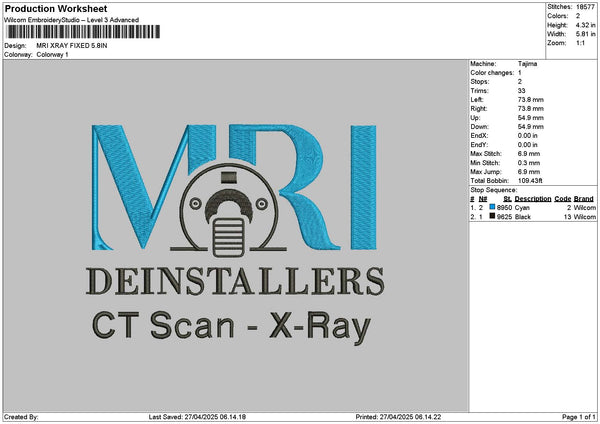Click the Cyan thread color swatch

(x=492, y=207)
